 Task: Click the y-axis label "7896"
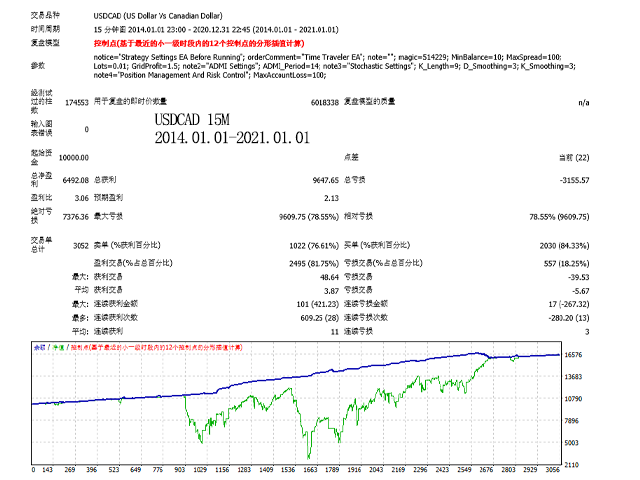[571, 421]
